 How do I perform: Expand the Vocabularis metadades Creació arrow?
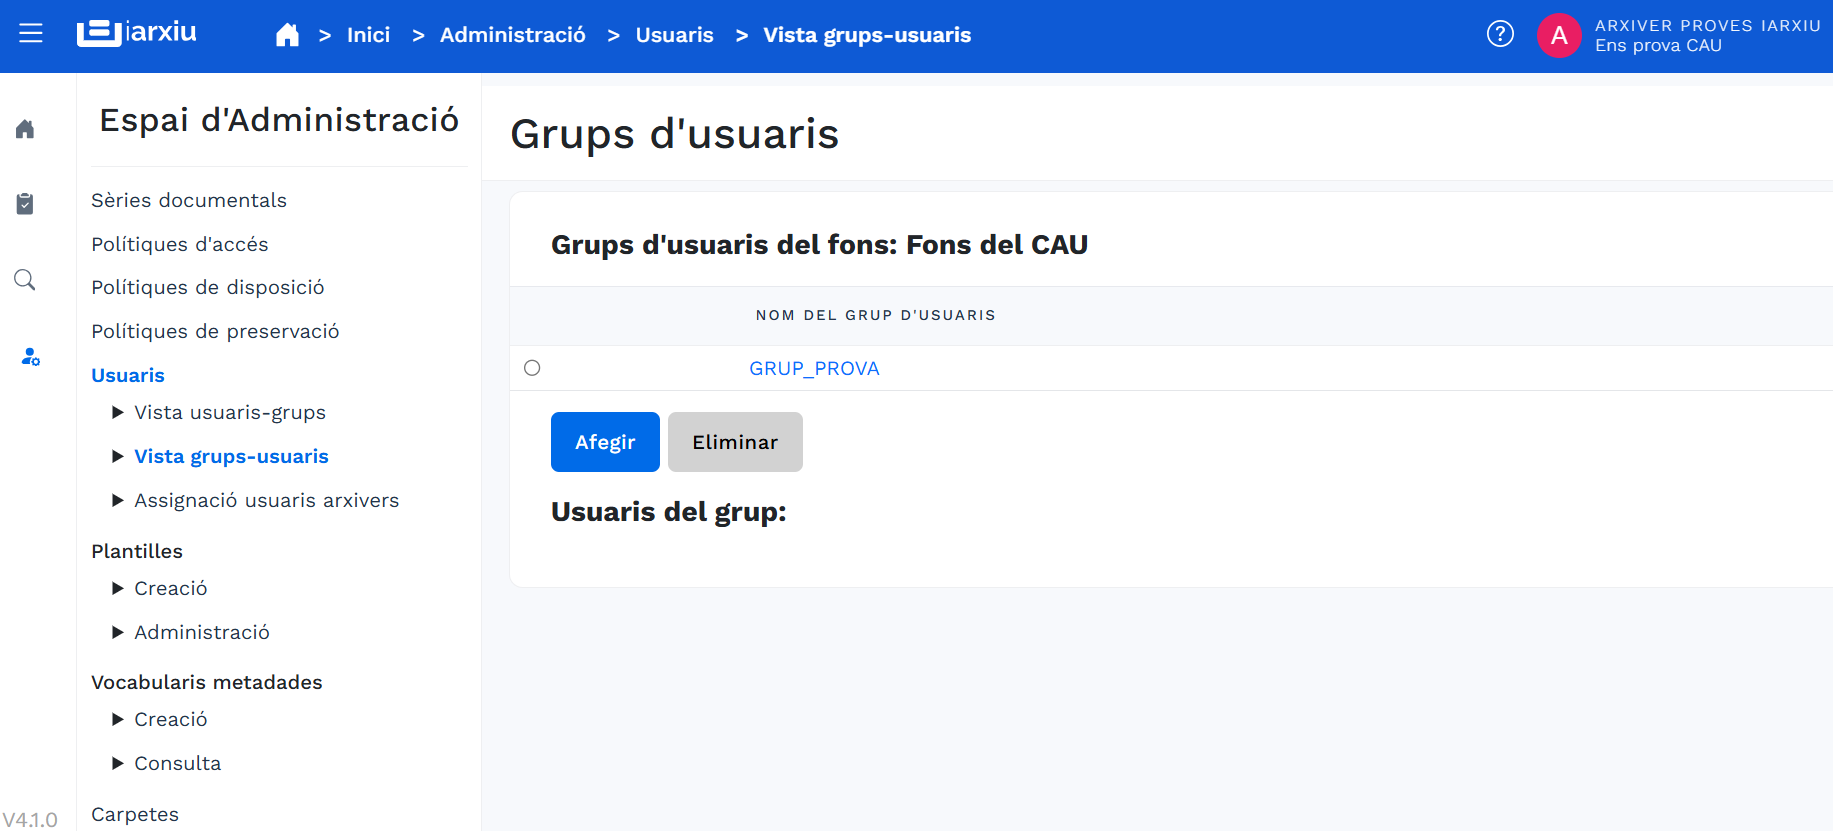click(118, 719)
